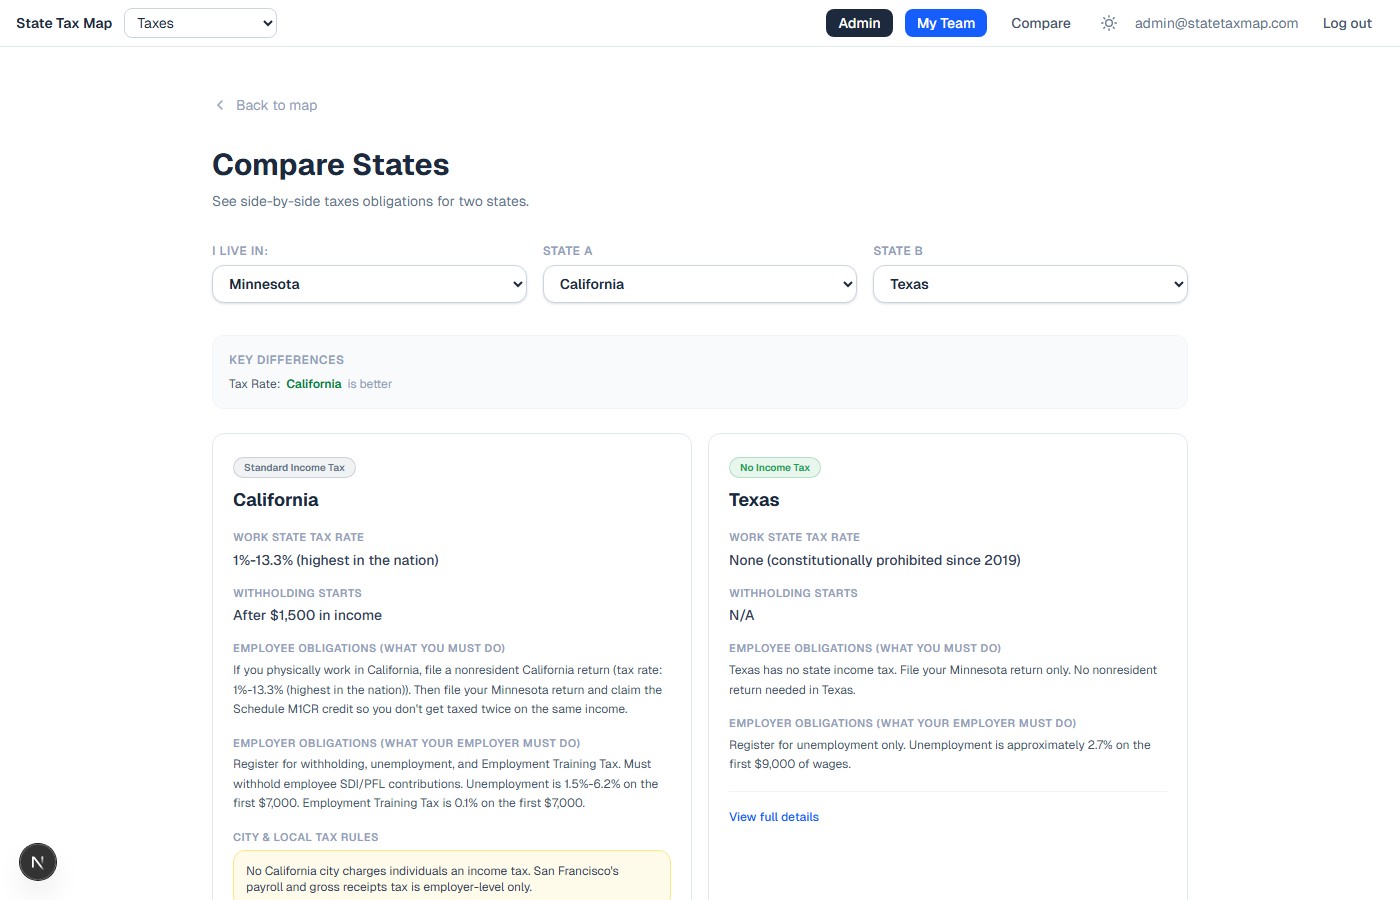
Task: Open the My Team page
Action: click(x=945, y=23)
